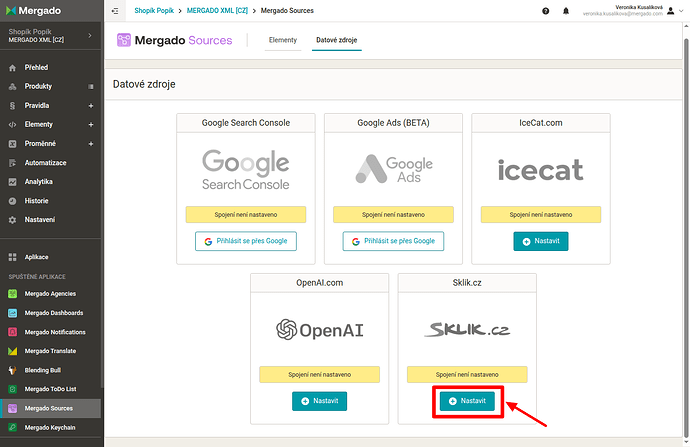
Task: Click the OpenAI logo
Action: point(320,330)
